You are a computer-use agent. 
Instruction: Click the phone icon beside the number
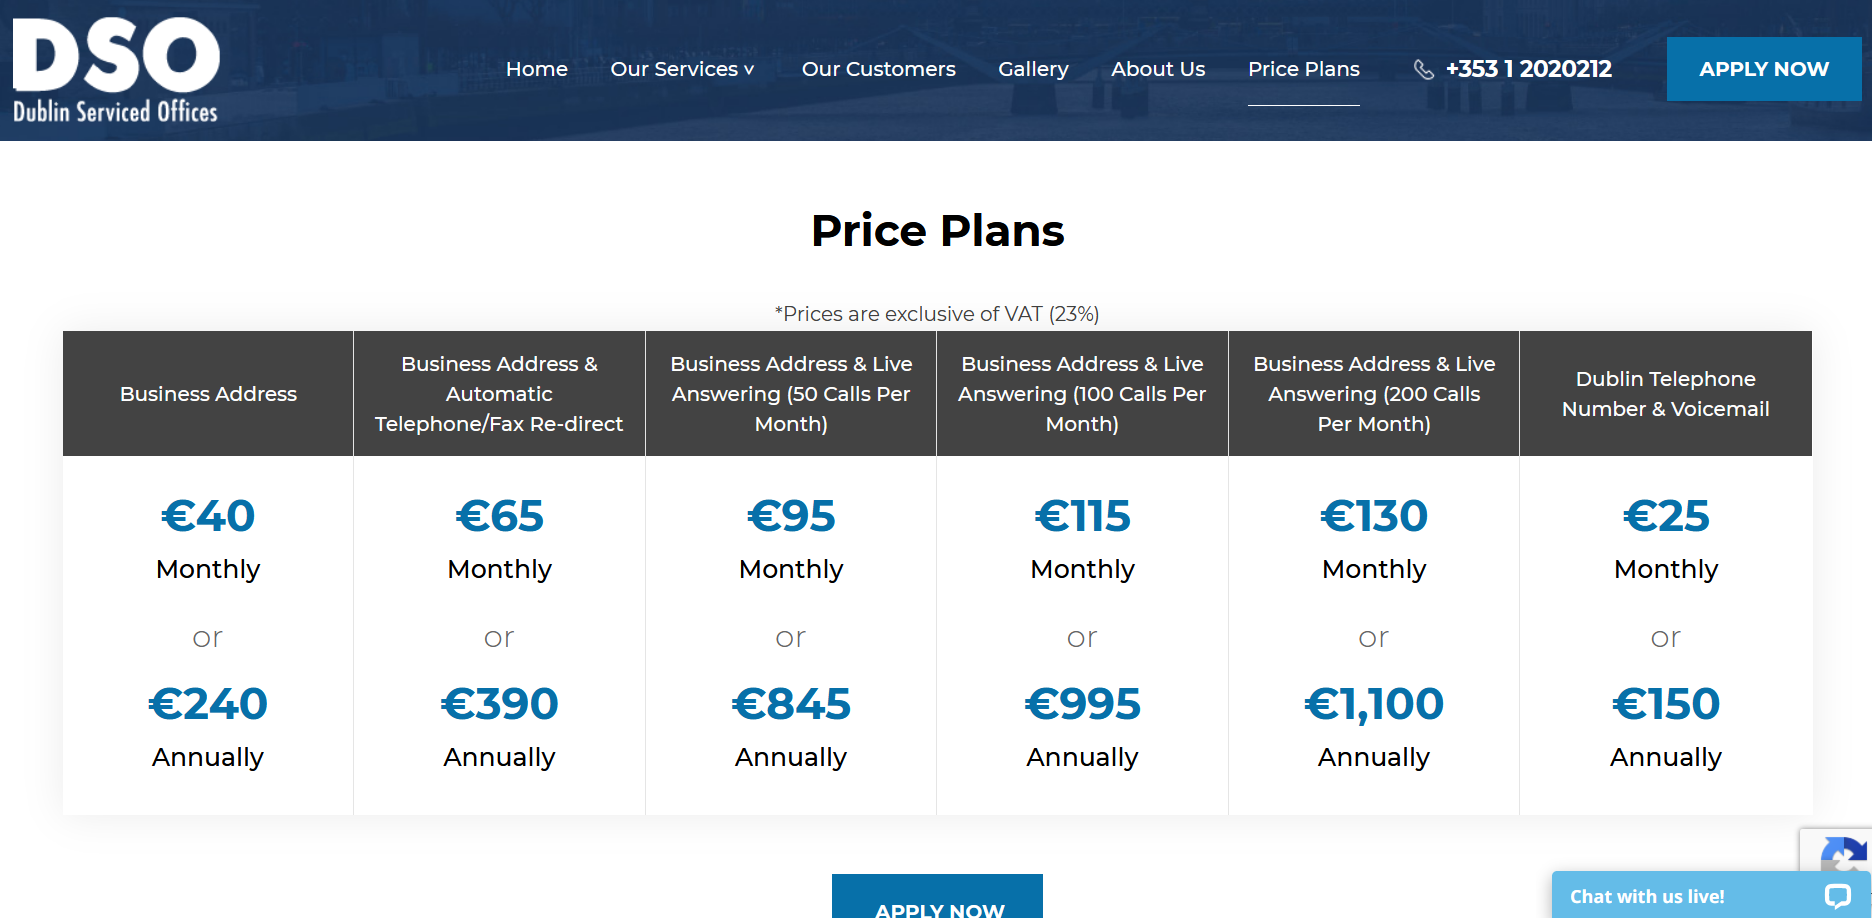pyautogui.click(x=1423, y=69)
